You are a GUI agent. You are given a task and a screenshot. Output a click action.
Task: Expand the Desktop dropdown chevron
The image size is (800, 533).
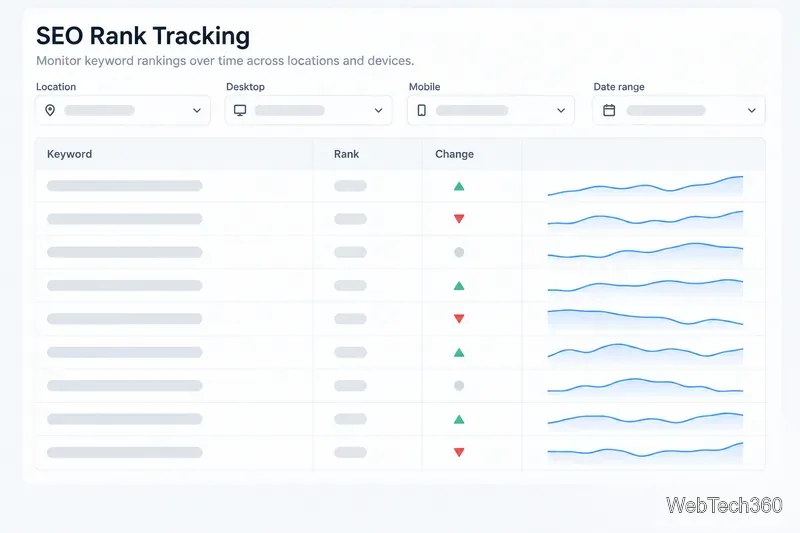(x=379, y=110)
